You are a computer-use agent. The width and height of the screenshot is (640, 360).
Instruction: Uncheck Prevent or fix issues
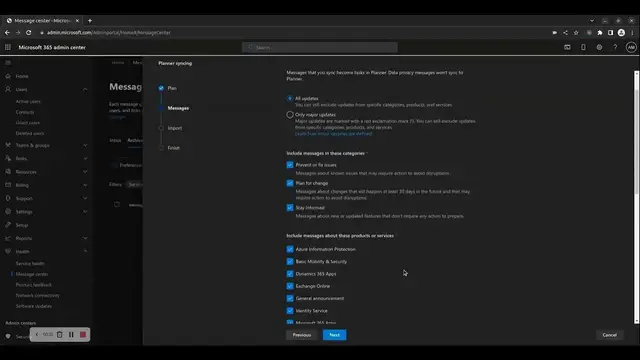pyautogui.click(x=290, y=165)
